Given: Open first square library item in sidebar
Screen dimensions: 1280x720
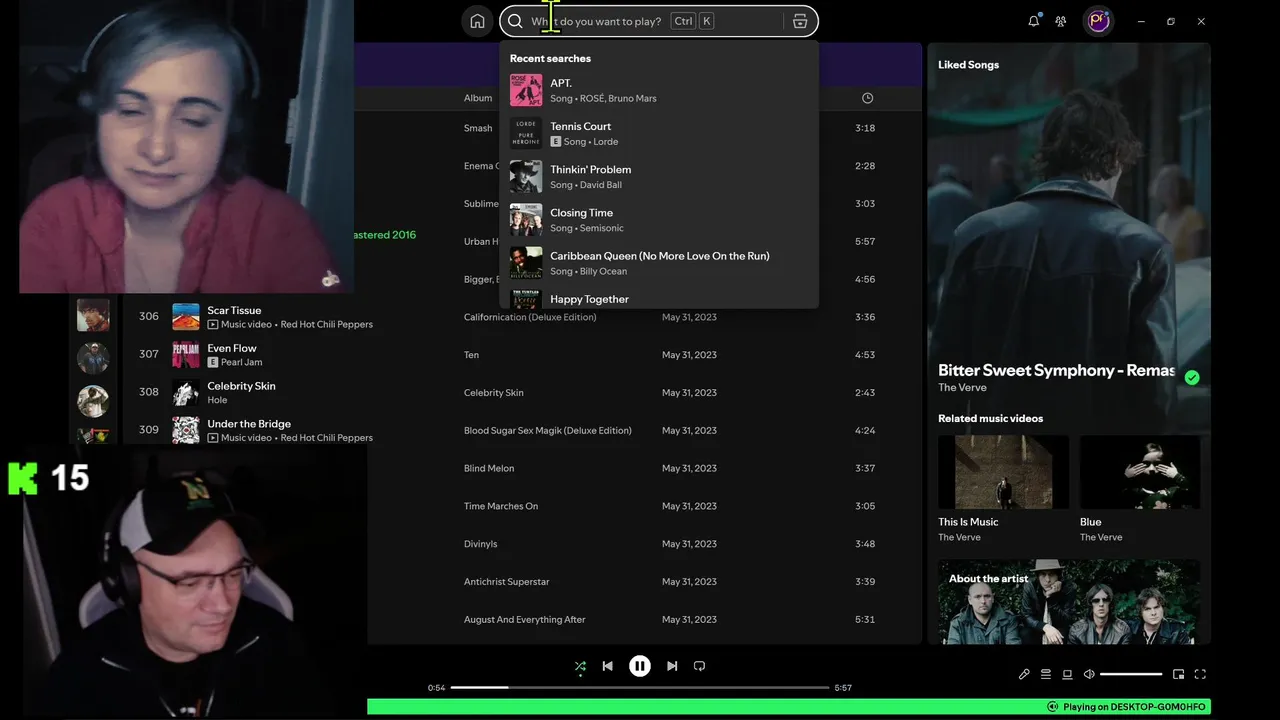Looking at the screenshot, I should click(93, 315).
